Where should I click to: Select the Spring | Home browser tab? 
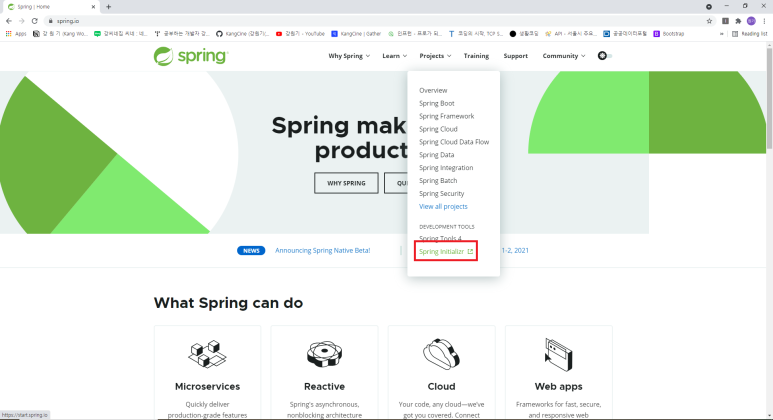[50, 6]
